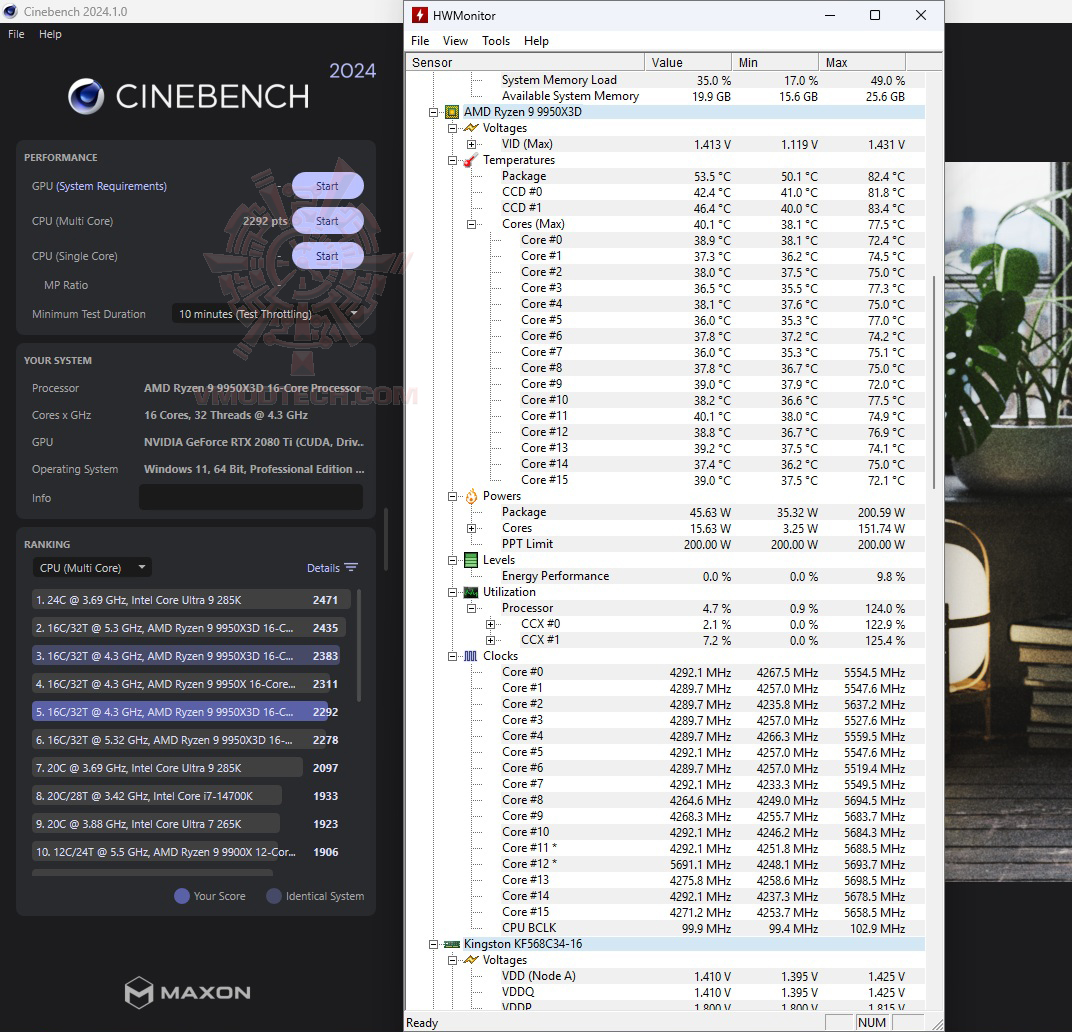1072x1032 pixels.
Task: Select the ranking entry scoring 2435
Action: [189, 628]
